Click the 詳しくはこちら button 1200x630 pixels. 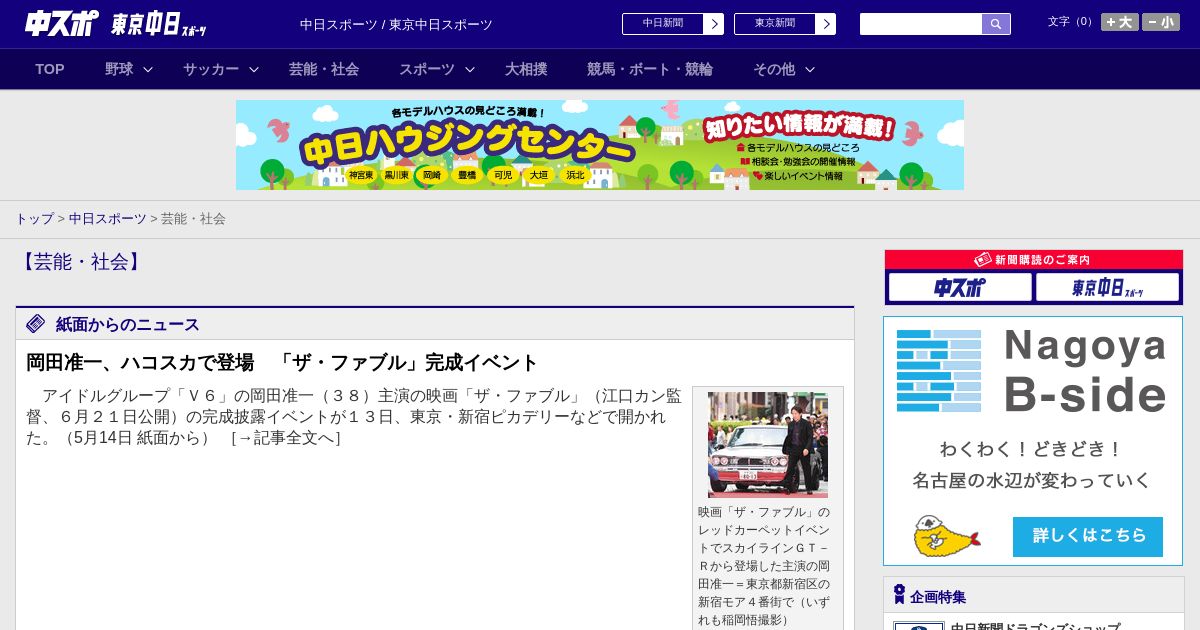click(x=1088, y=536)
